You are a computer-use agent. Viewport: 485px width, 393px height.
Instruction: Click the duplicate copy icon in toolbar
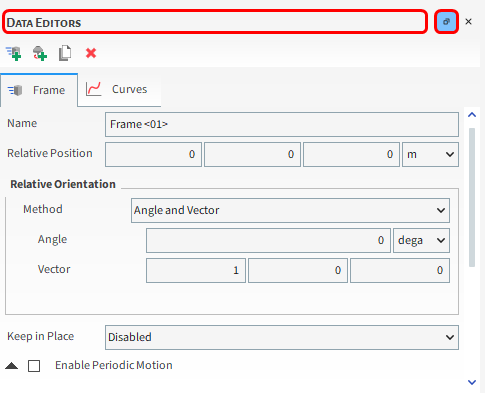tap(65, 53)
